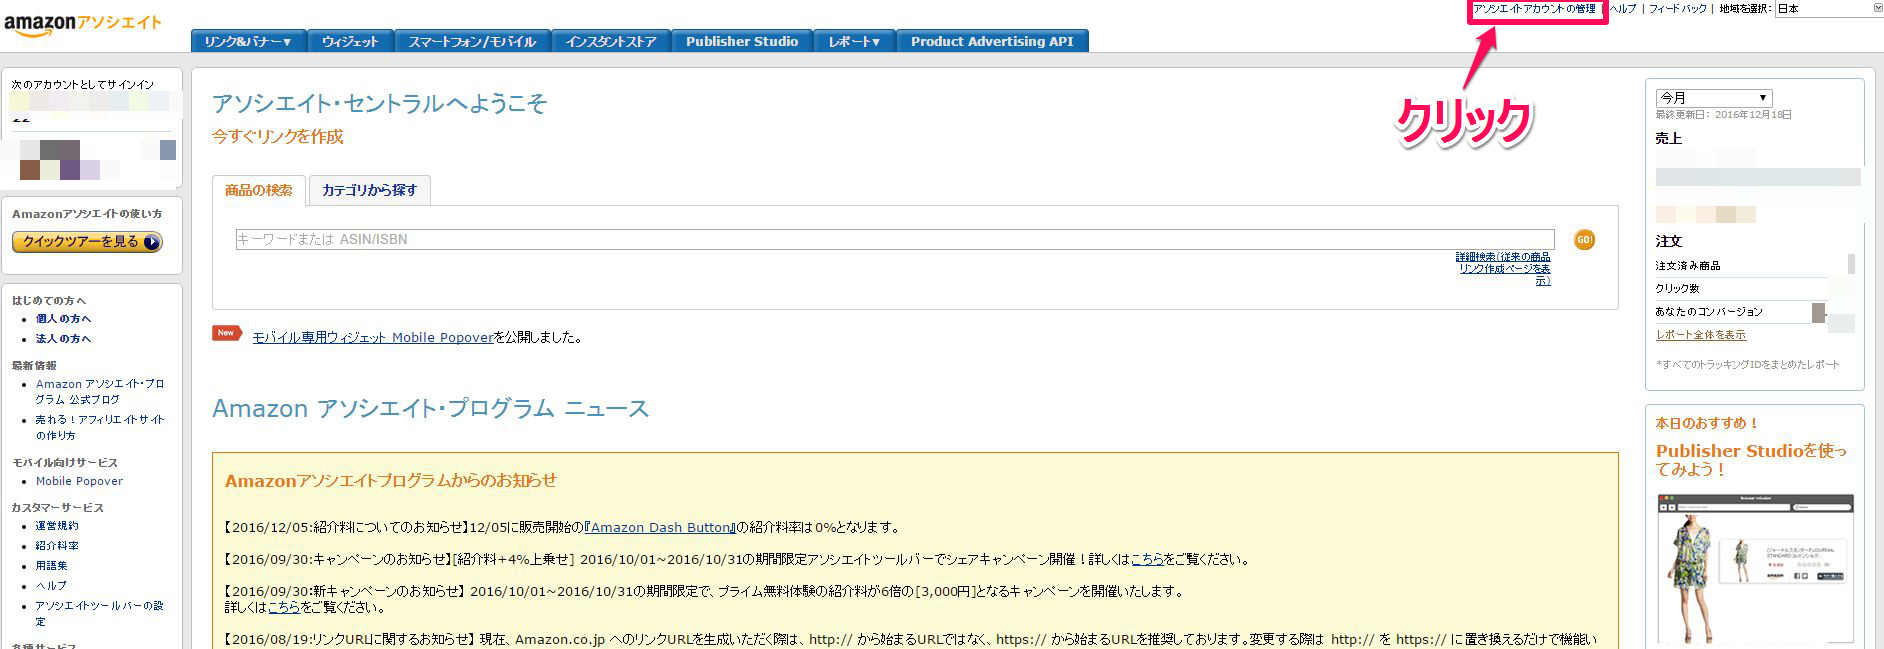Open the 法人の方へ link

(x=63, y=339)
